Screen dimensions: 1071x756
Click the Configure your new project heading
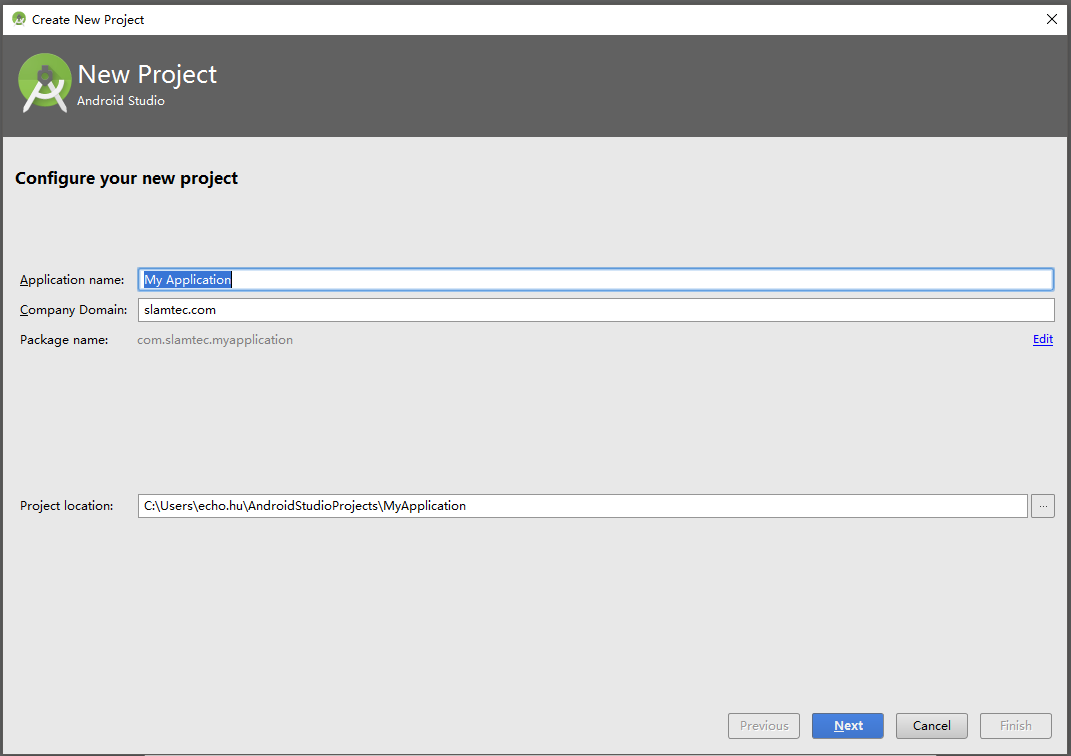[x=126, y=177]
